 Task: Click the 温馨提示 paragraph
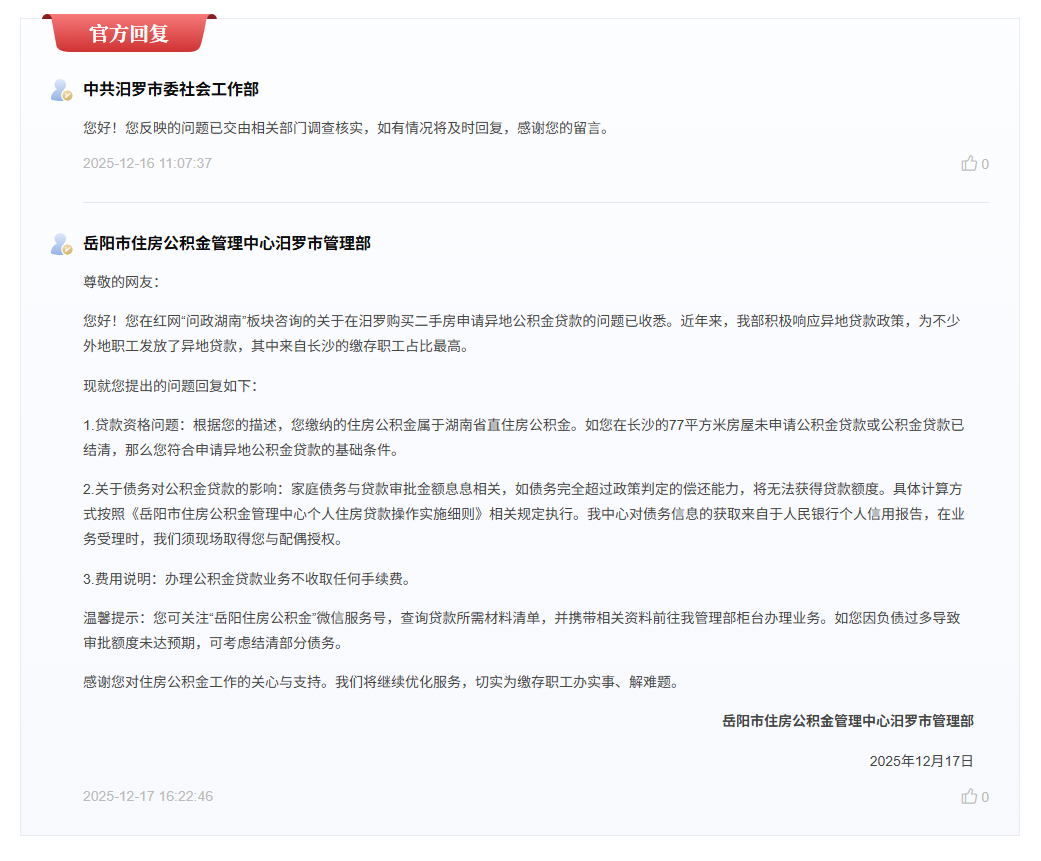(520, 630)
